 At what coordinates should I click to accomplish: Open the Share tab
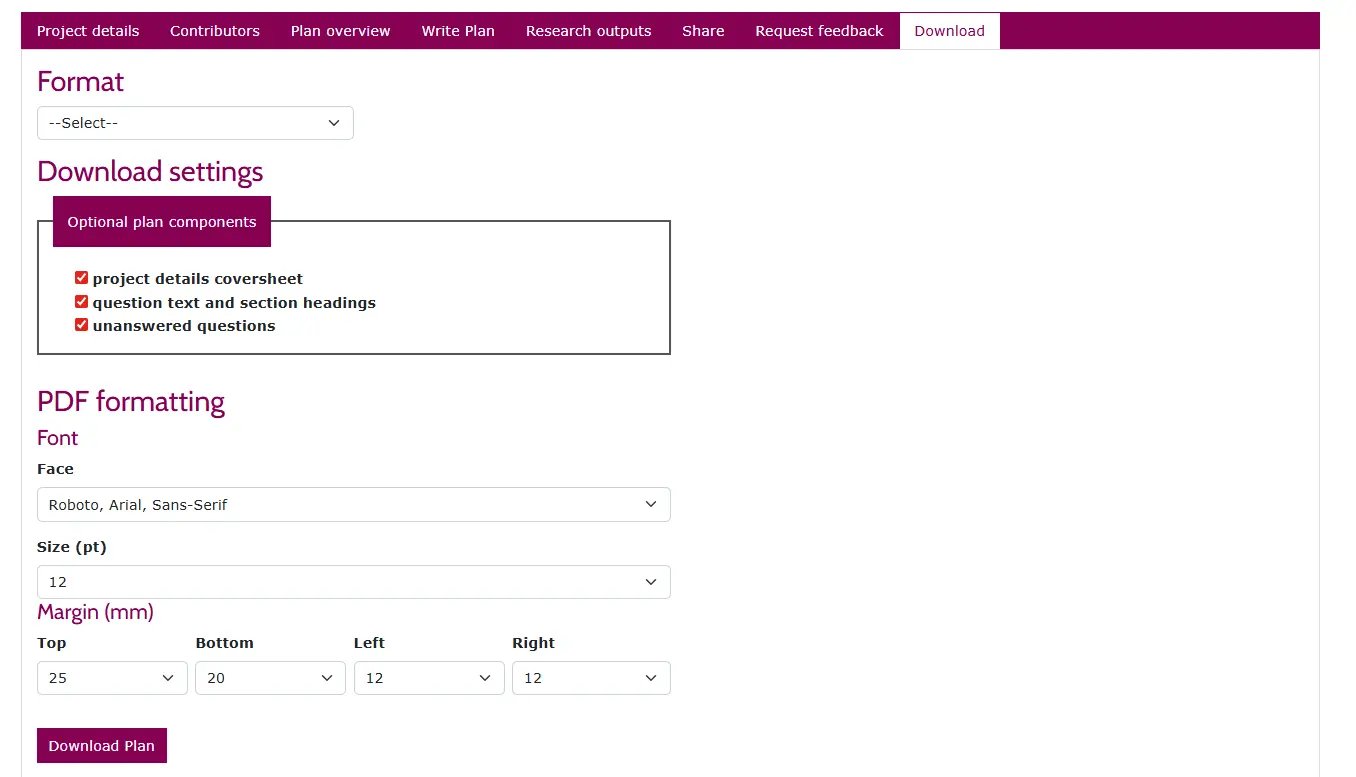[703, 31]
